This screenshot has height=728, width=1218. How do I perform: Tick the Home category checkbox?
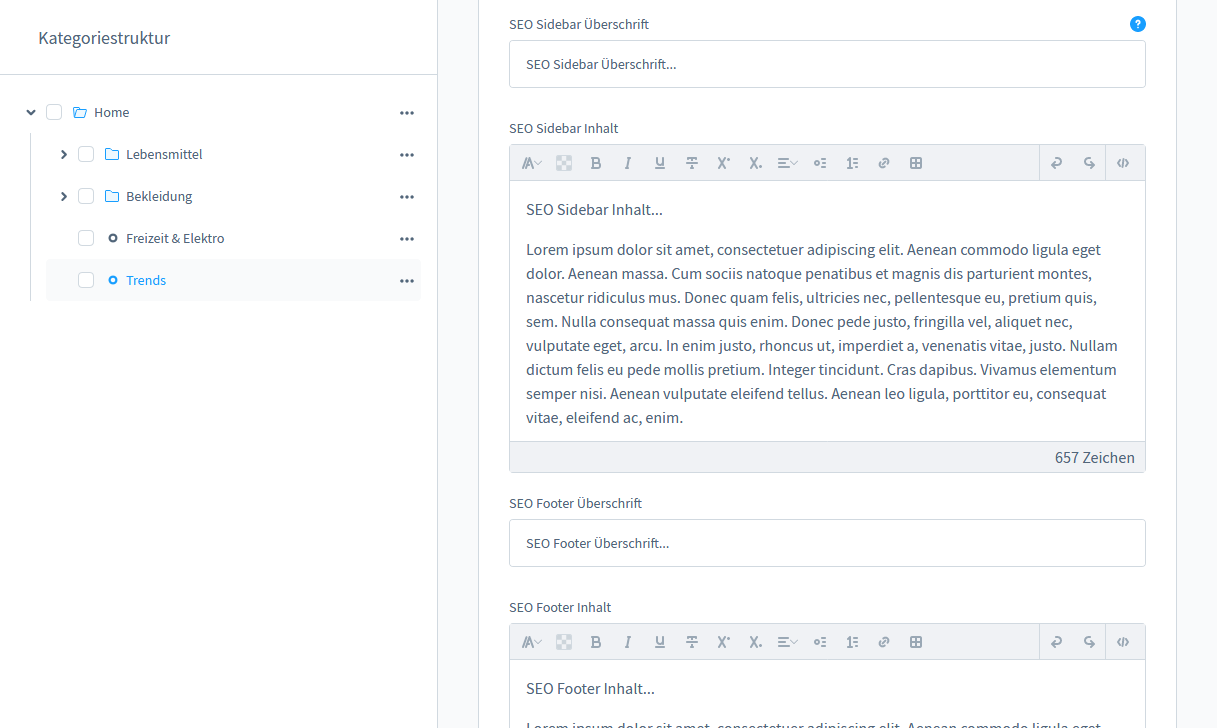coord(54,112)
